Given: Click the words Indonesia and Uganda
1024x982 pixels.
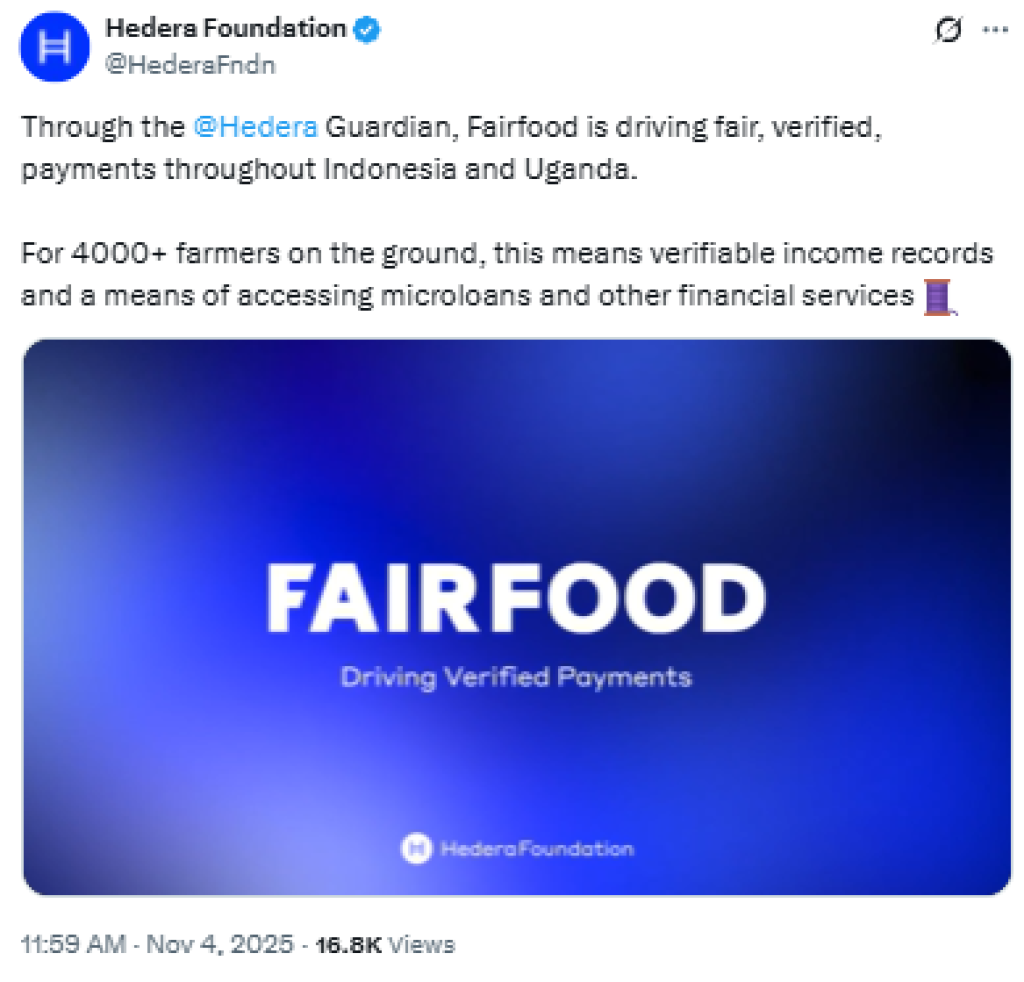Looking at the screenshot, I should point(480,170).
